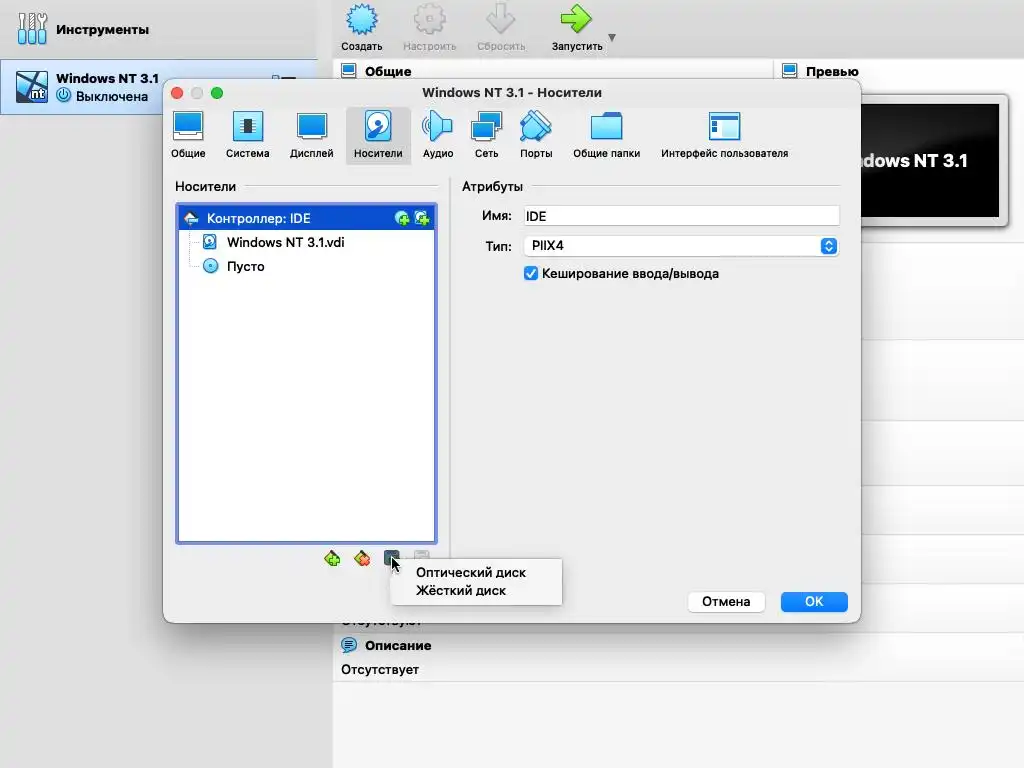Click the Описание section header in main window
The height and width of the screenshot is (768, 1024).
(x=398, y=645)
